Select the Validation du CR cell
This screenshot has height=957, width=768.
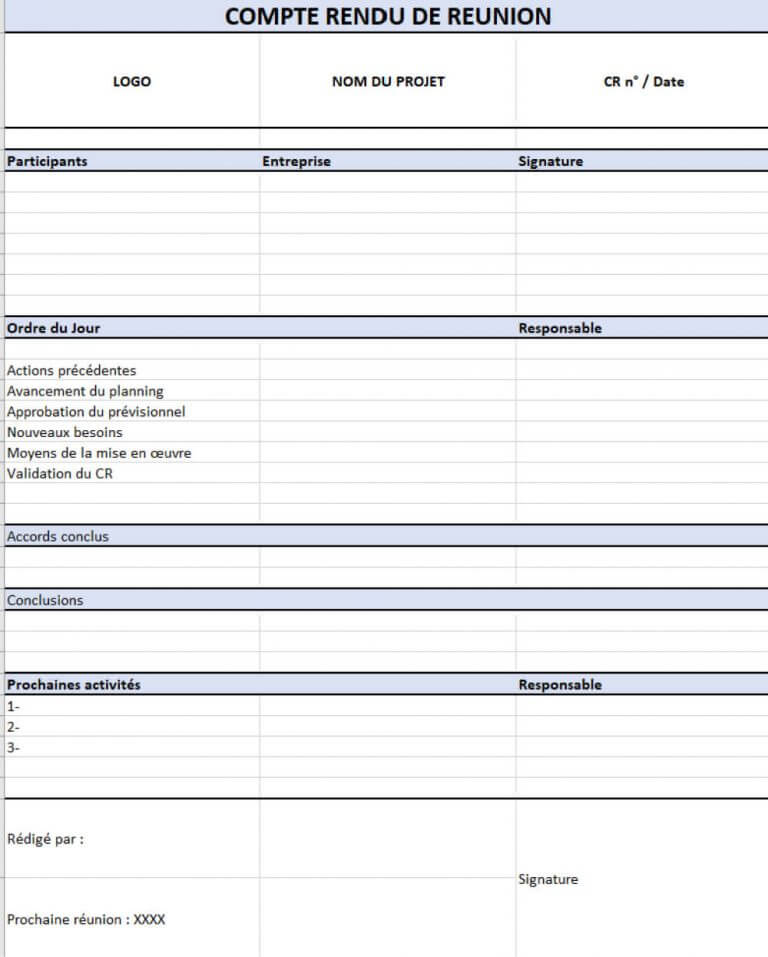[x=60, y=473]
